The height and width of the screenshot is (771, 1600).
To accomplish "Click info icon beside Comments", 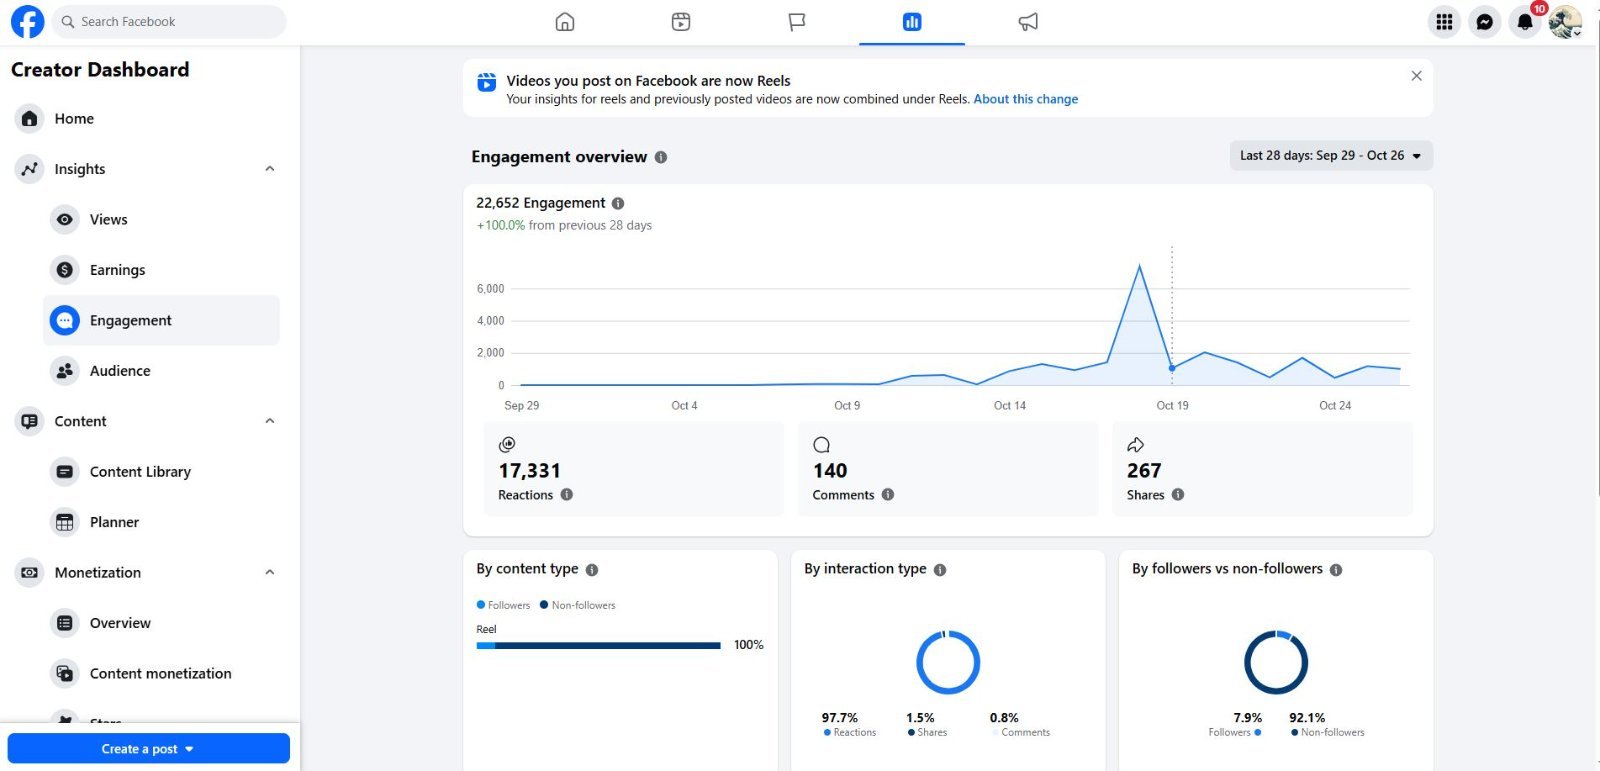I will pyautogui.click(x=888, y=495).
